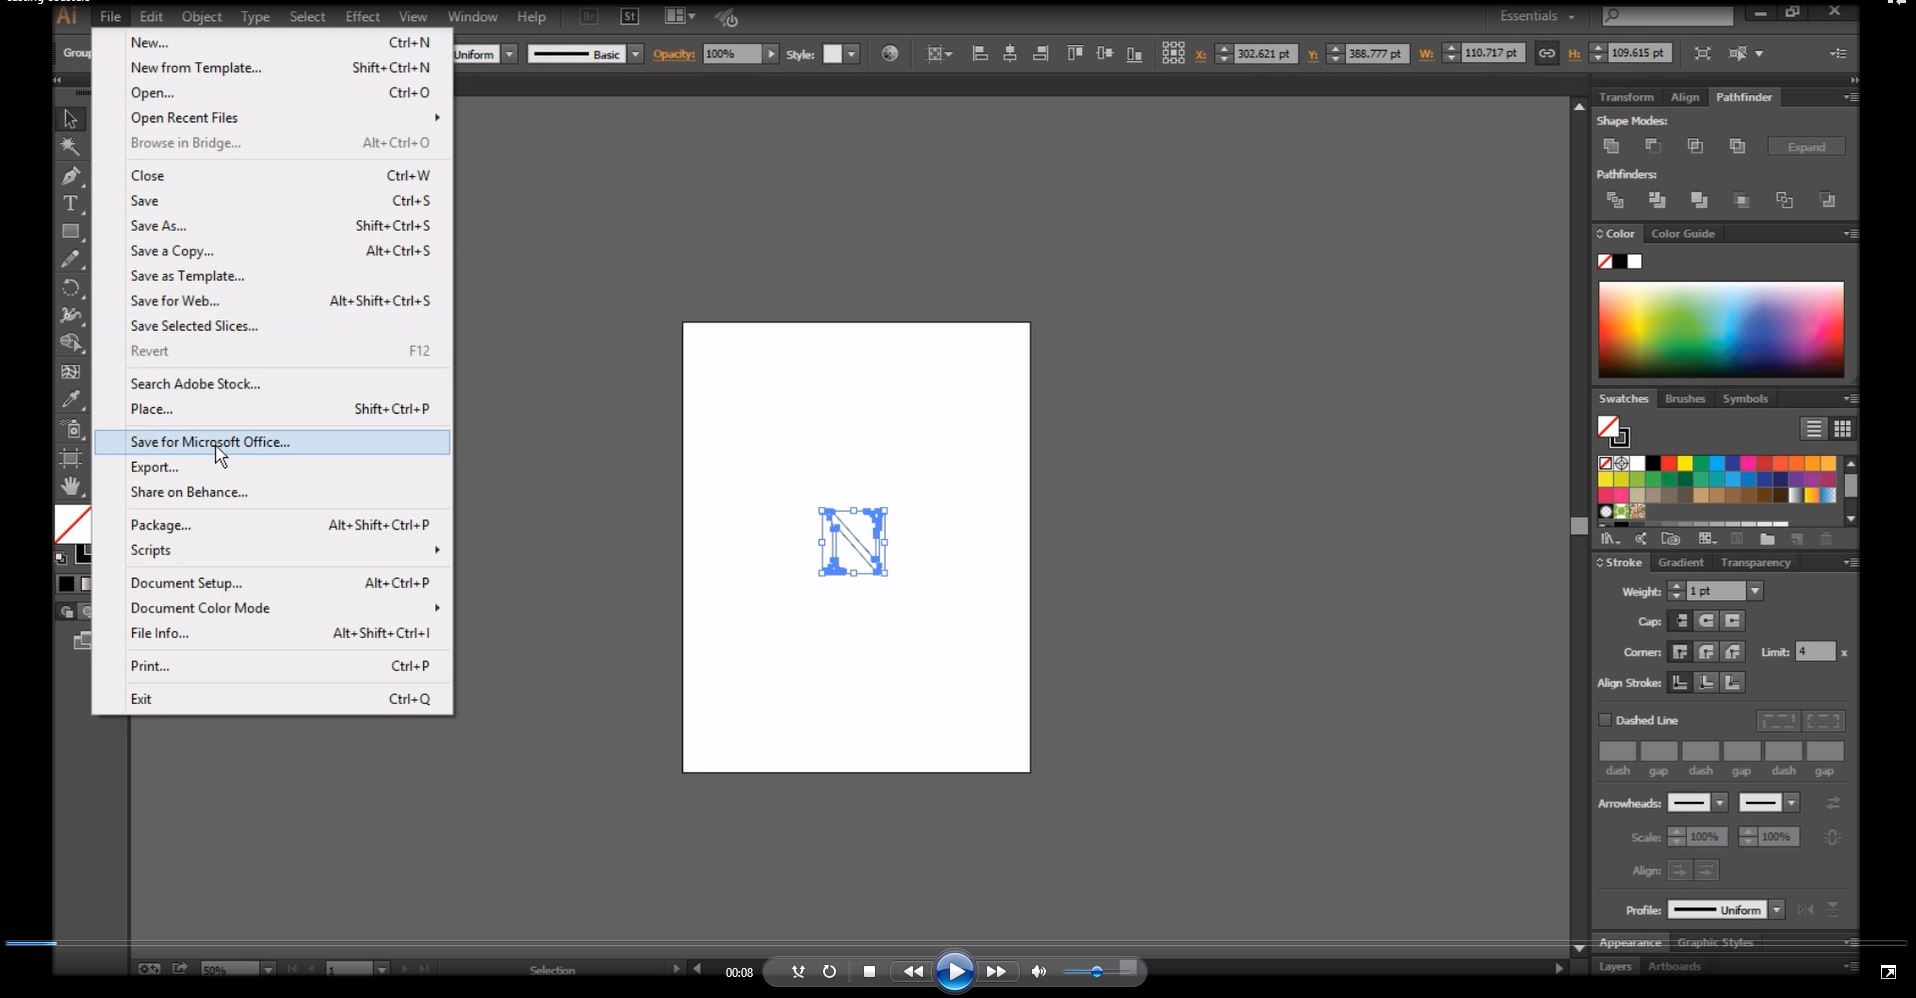Select the Magic Wand tool

pos(70,146)
